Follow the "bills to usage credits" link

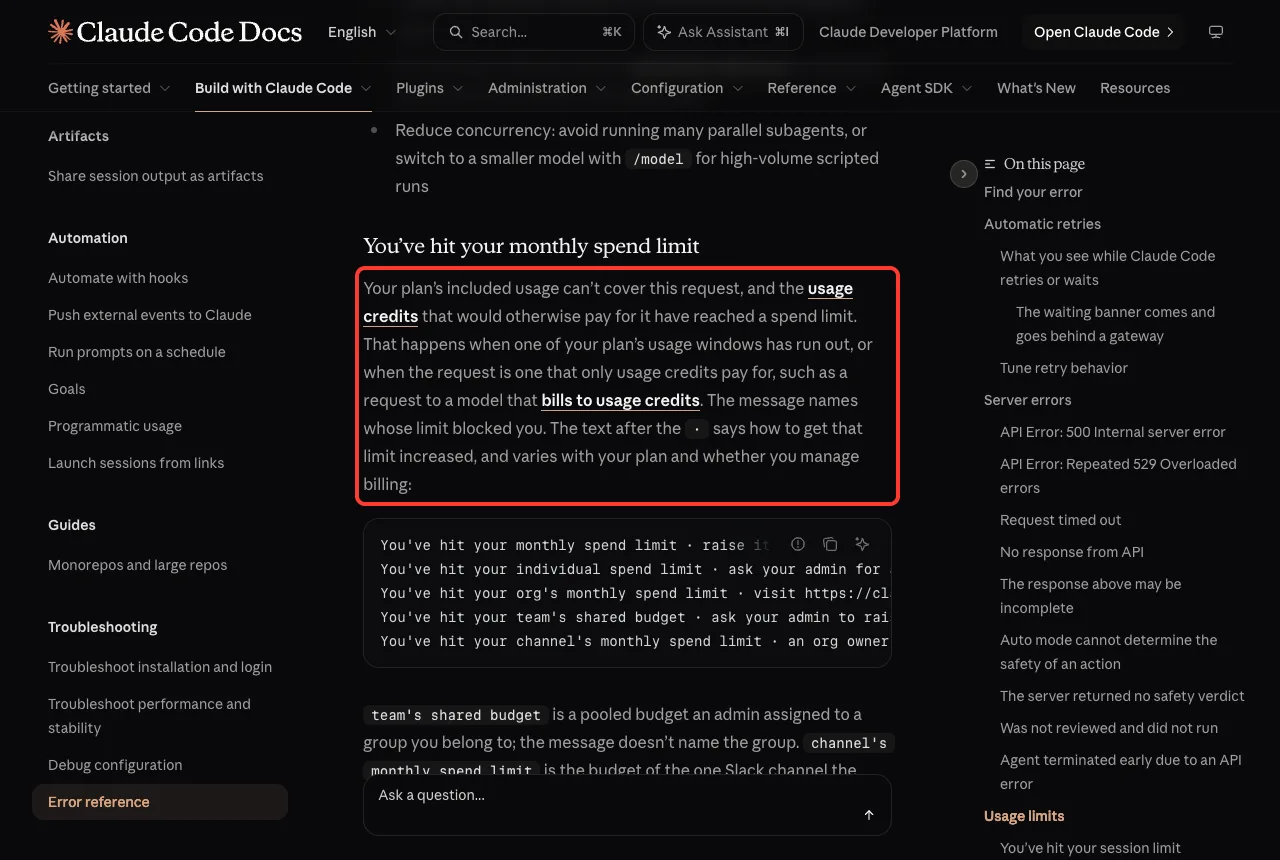tap(620, 400)
